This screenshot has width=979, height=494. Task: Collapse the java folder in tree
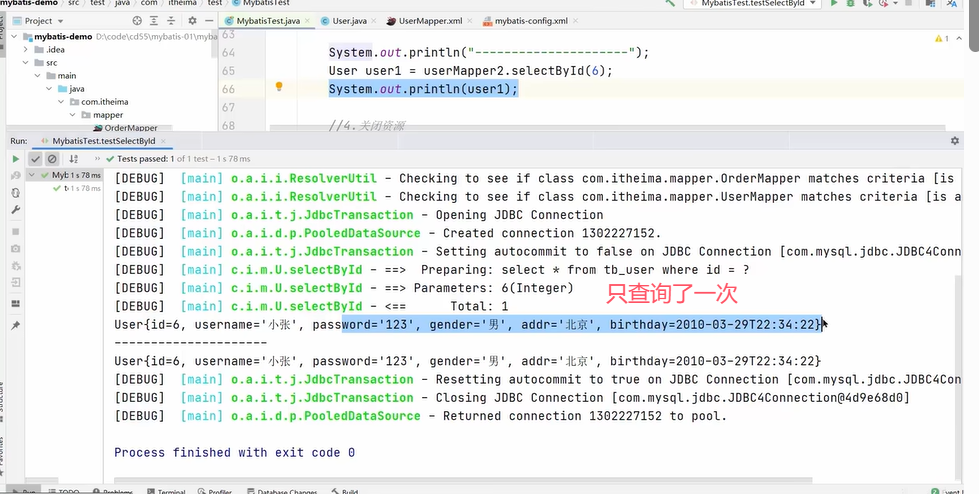click(49, 89)
